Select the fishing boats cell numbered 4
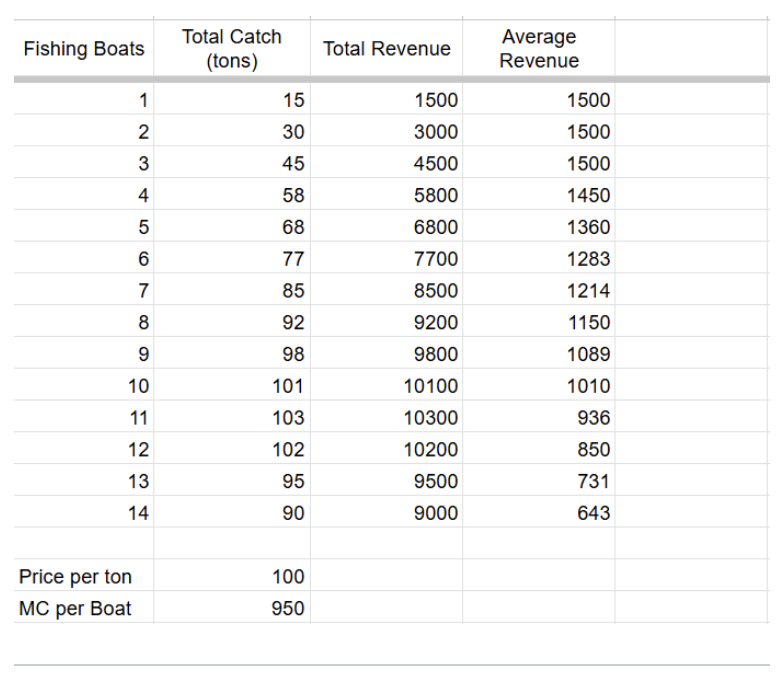Viewport: 784px width, 694px height. click(84, 194)
